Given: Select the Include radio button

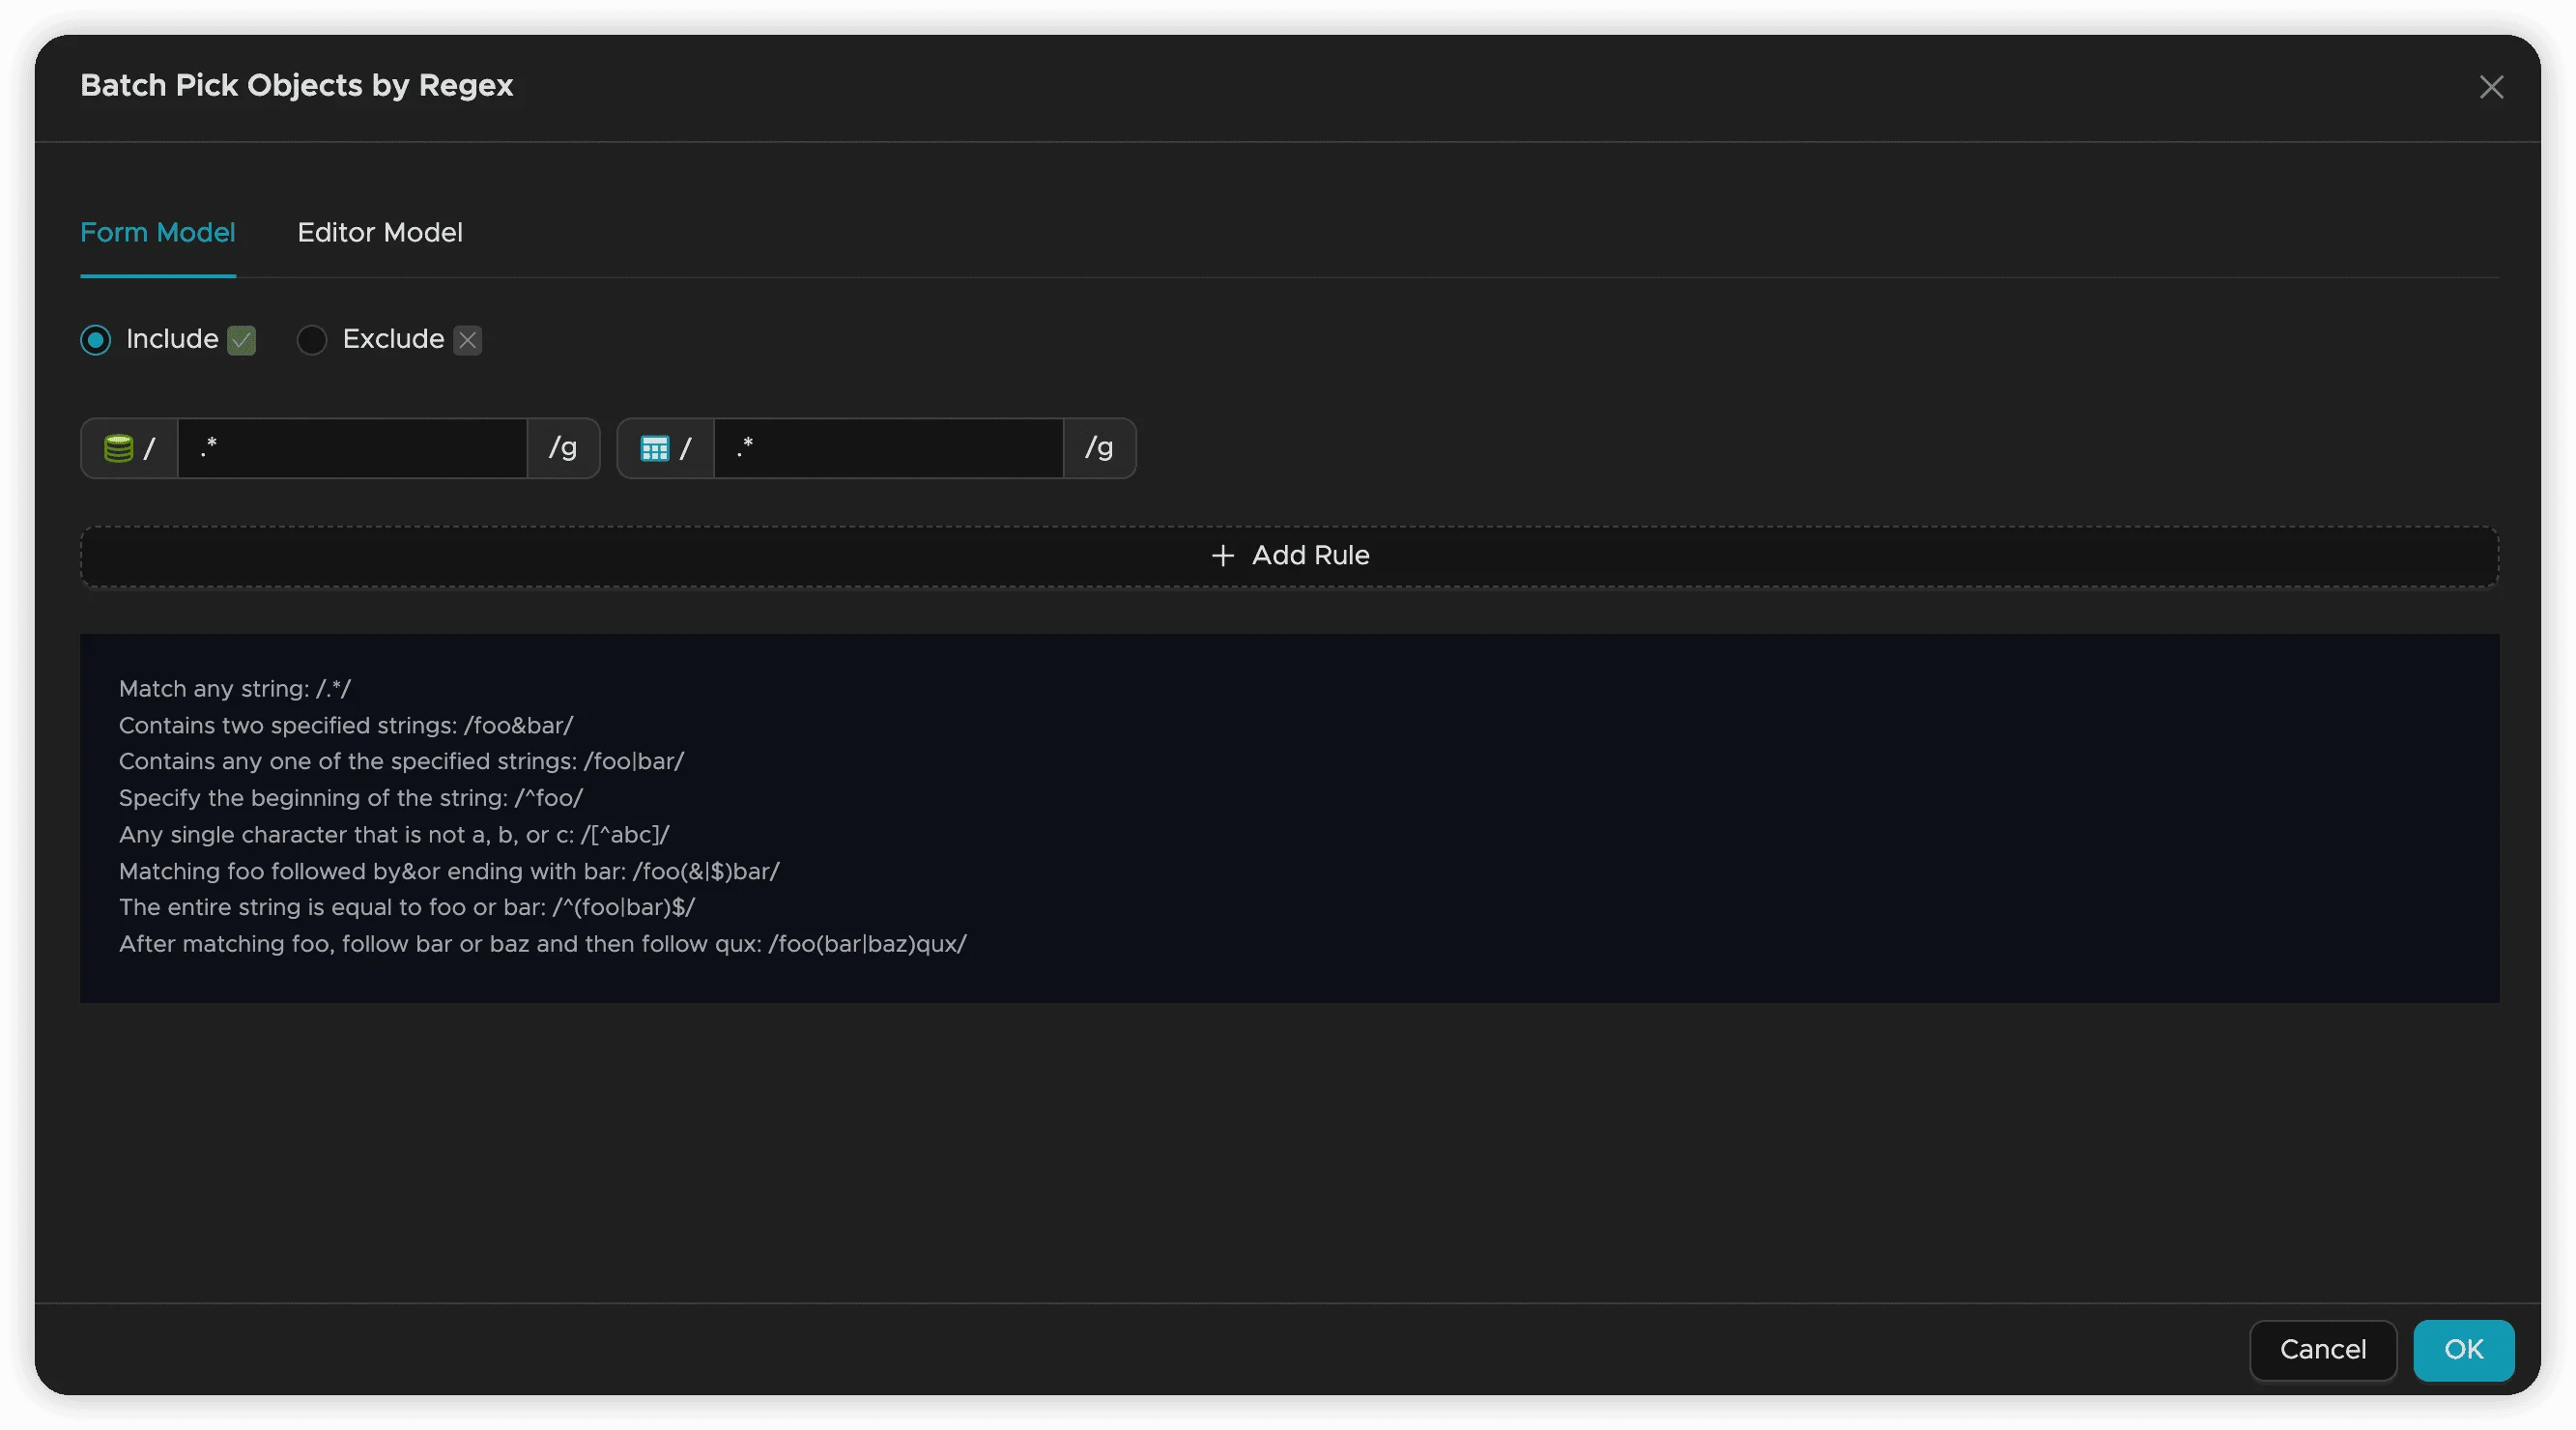Looking at the screenshot, I should [x=95, y=340].
